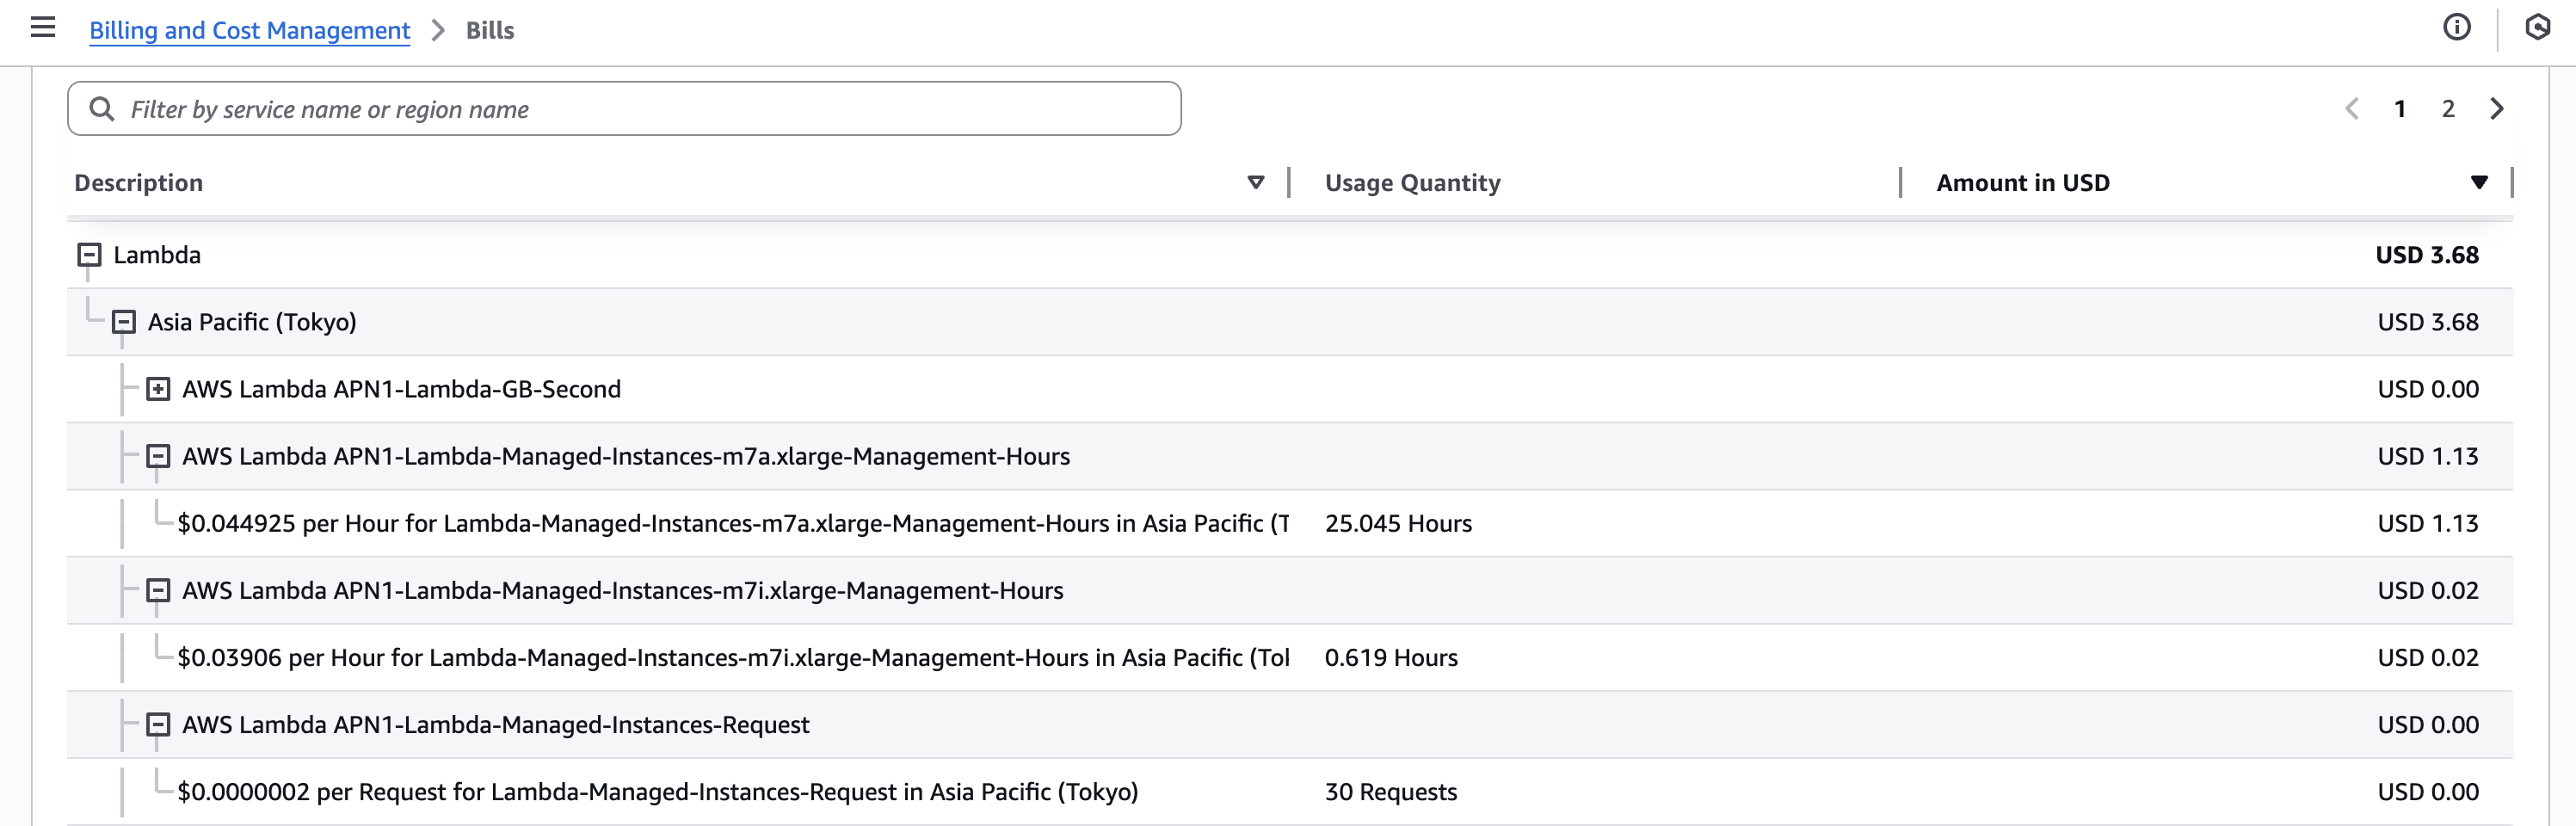Expand AWS Lambda APN1-Lambda-GB-Second row
Screen dimensions: 2576x826
pyautogui.click(x=158, y=389)
